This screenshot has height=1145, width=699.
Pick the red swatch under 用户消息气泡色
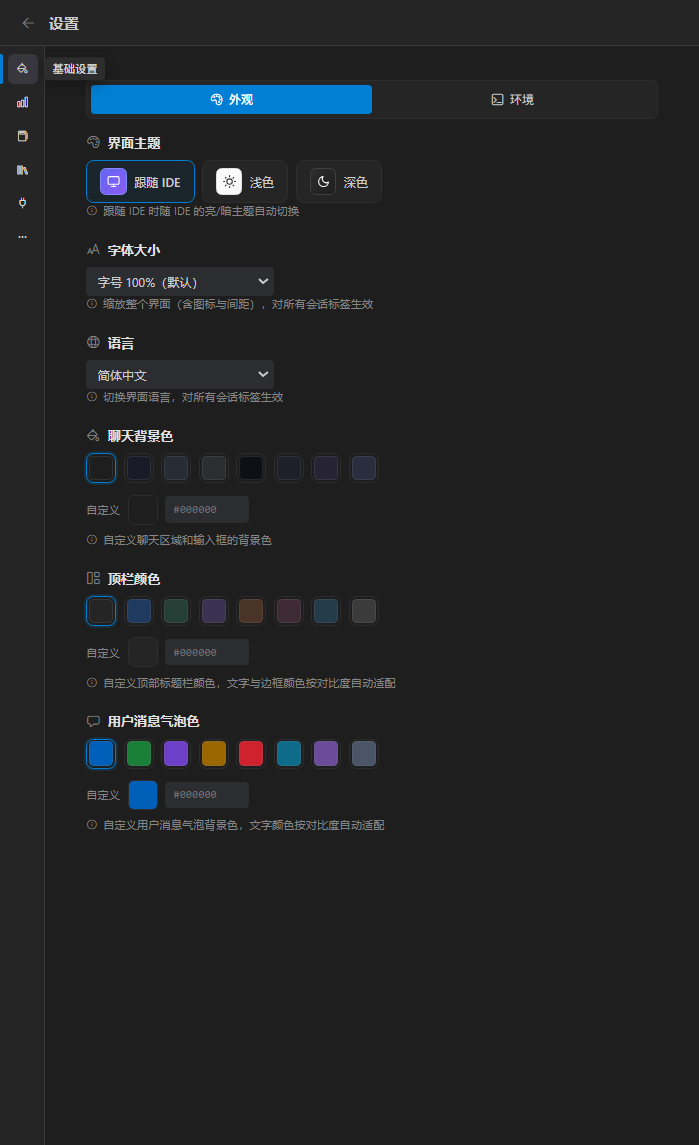(x=251, y=754)
